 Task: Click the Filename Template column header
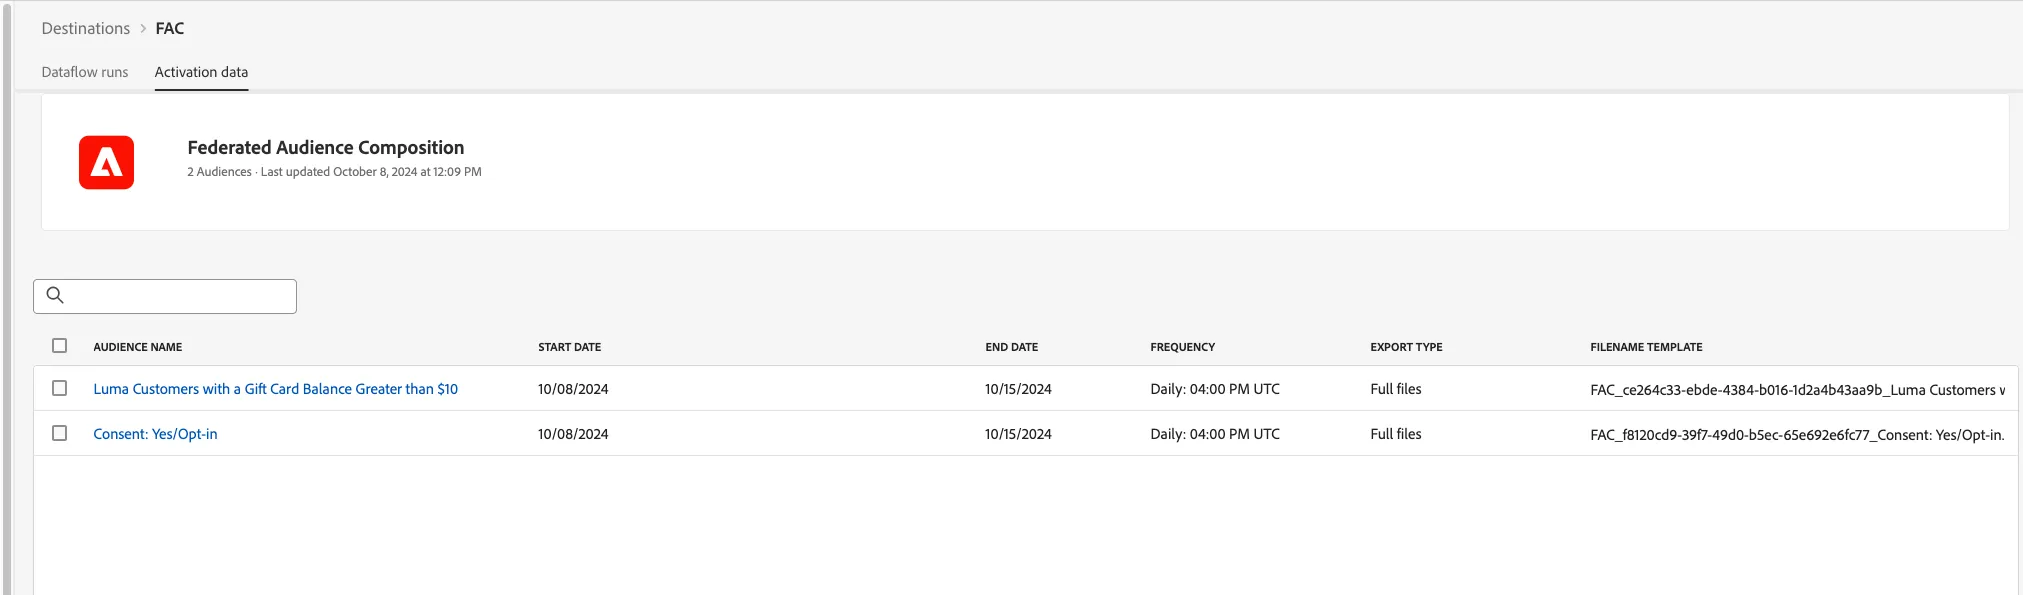coord(1647,347)
